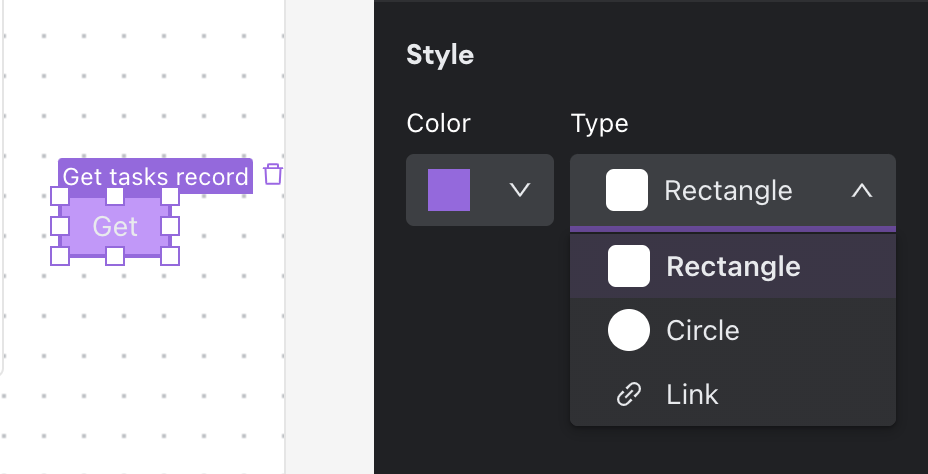Click the chain link icon in the Type list
This screenshot has height=474, width=928.
point(628,394)
